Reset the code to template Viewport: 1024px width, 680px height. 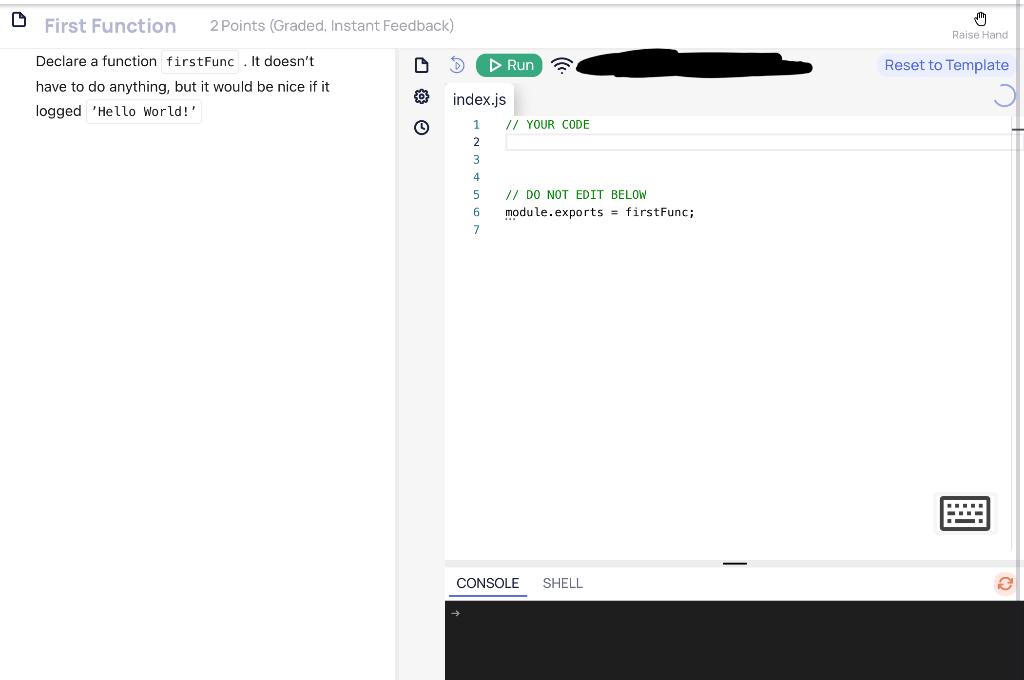point(946,64)
